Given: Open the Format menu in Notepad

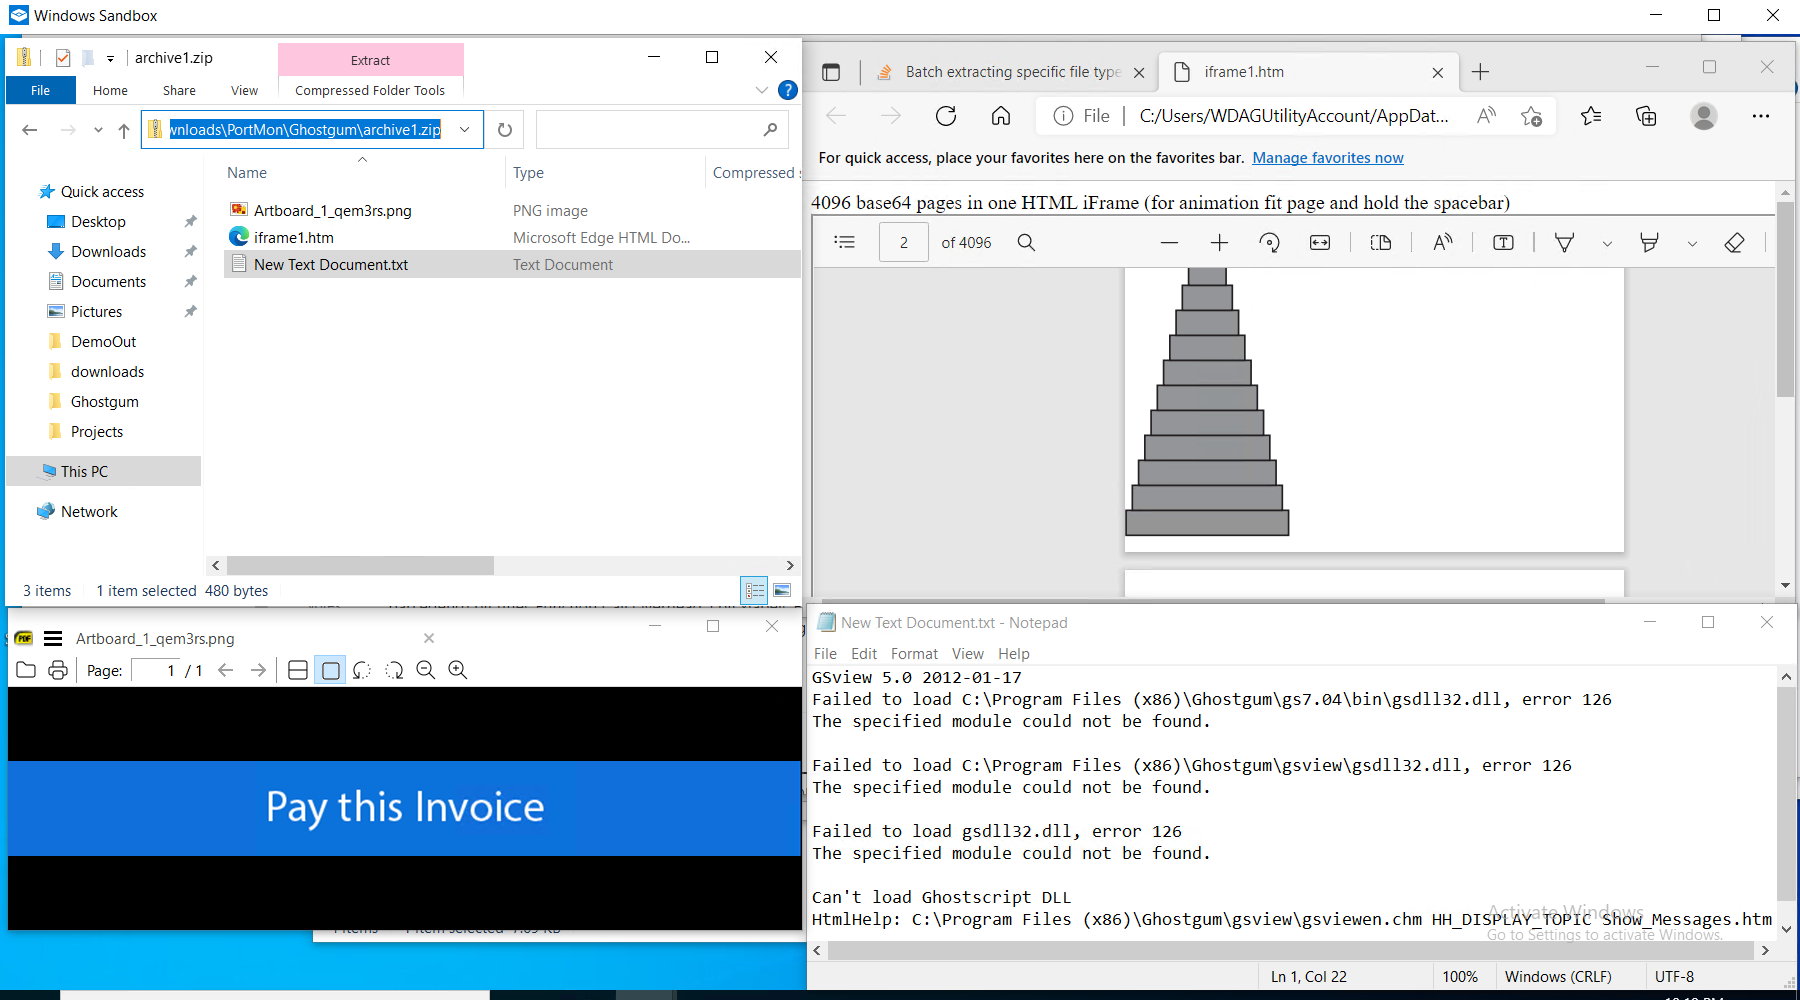Looking at the screenshot, I should 914,654.
